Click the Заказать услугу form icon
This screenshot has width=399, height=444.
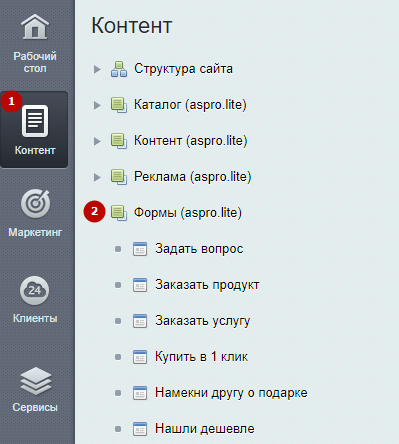[140, 321]
